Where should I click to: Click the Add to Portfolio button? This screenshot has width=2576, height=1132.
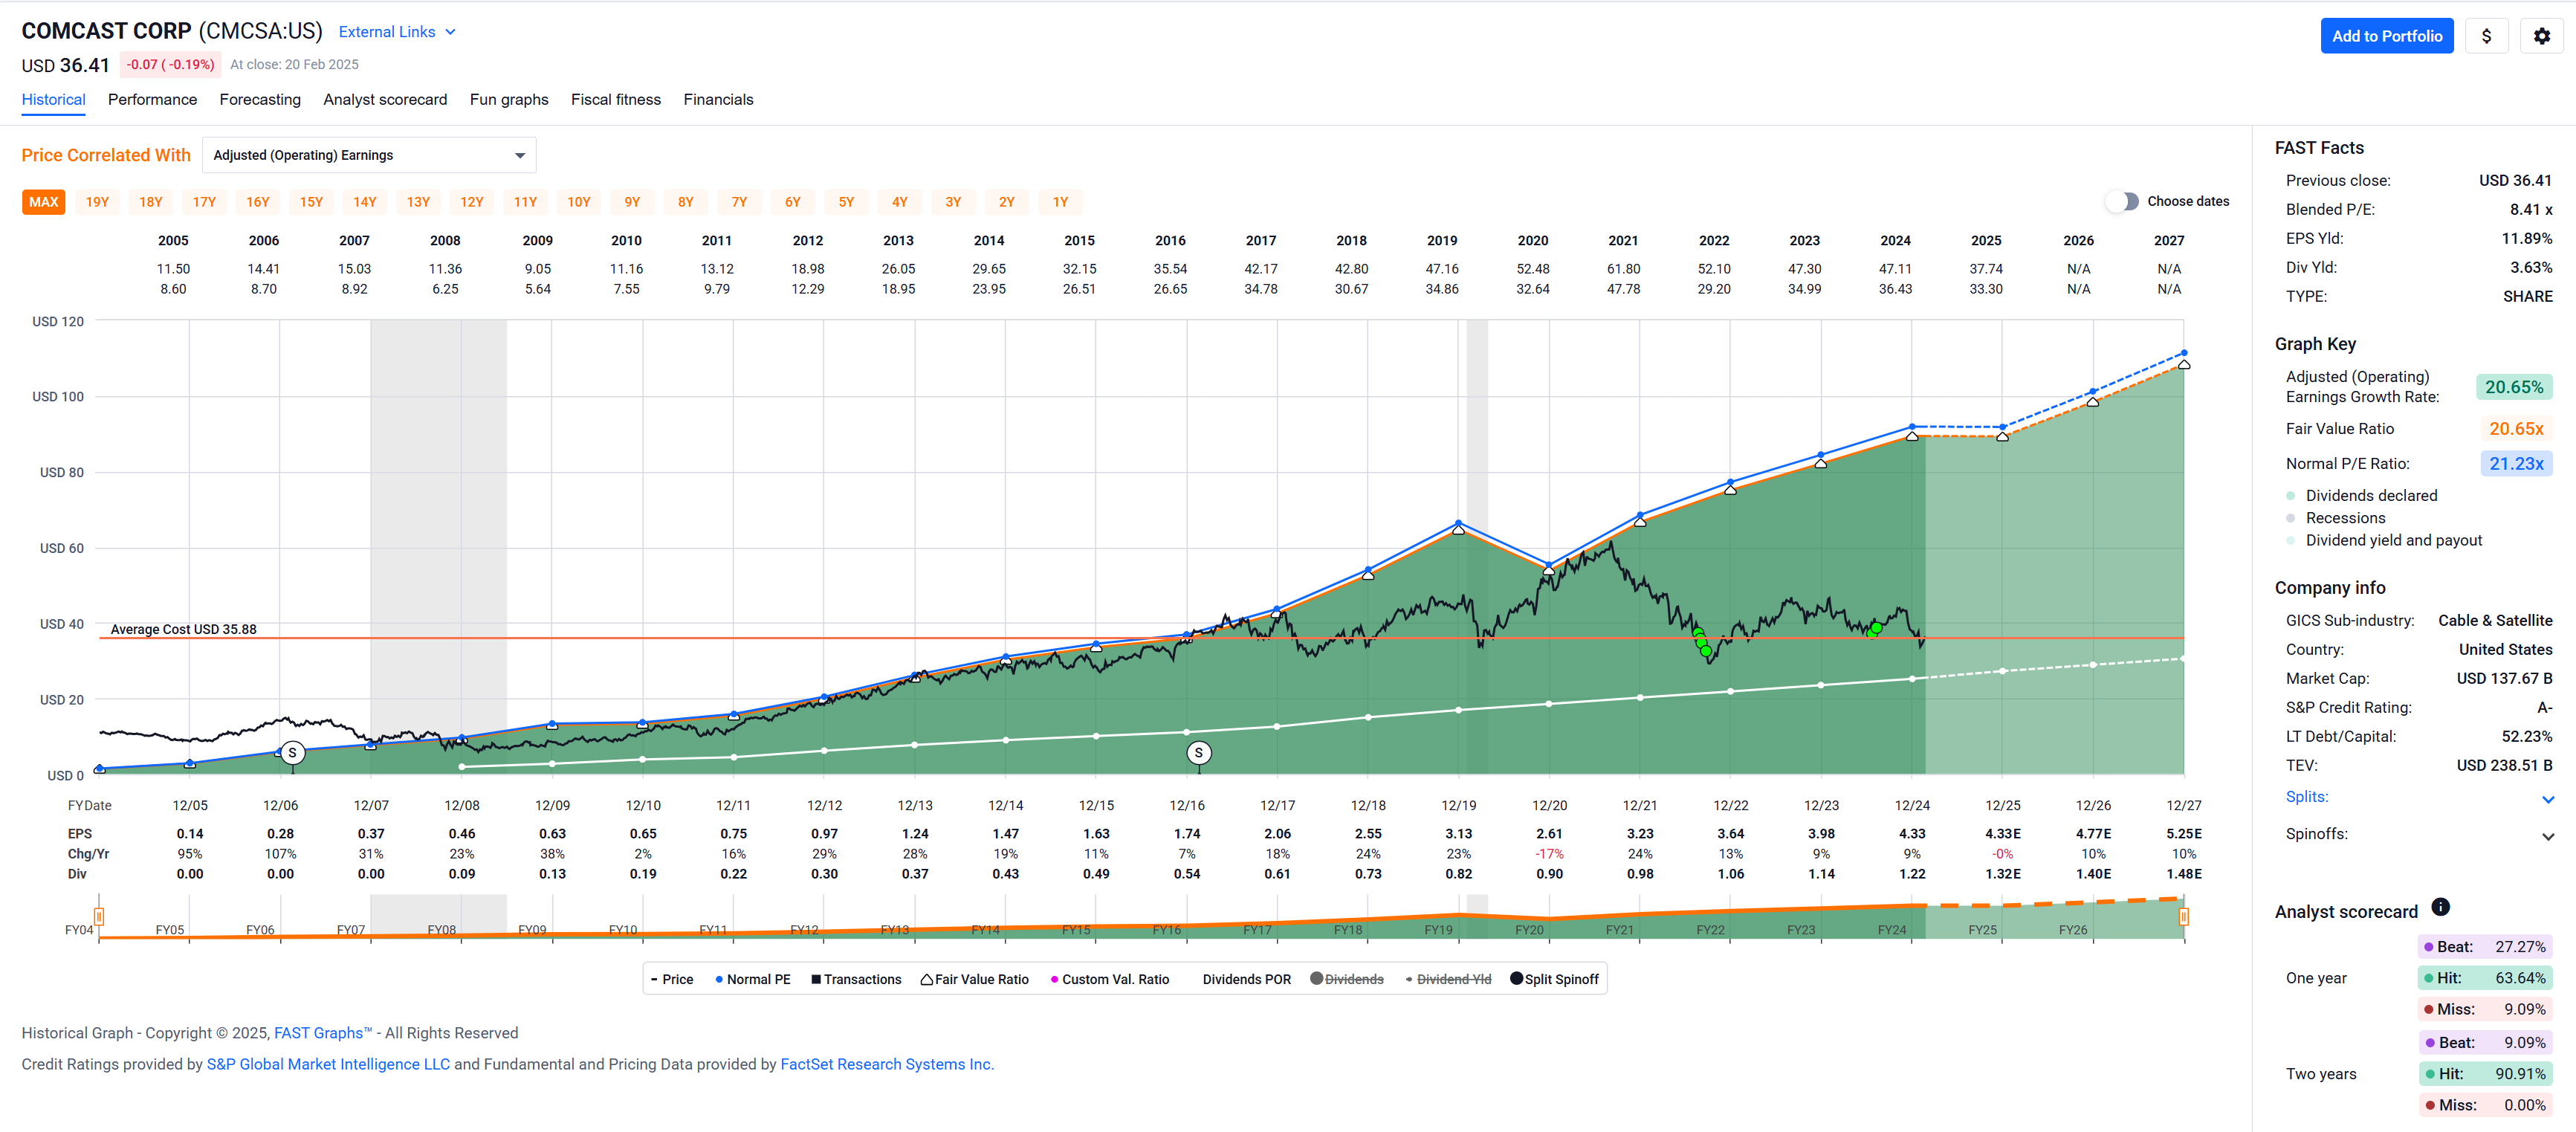2386,36
